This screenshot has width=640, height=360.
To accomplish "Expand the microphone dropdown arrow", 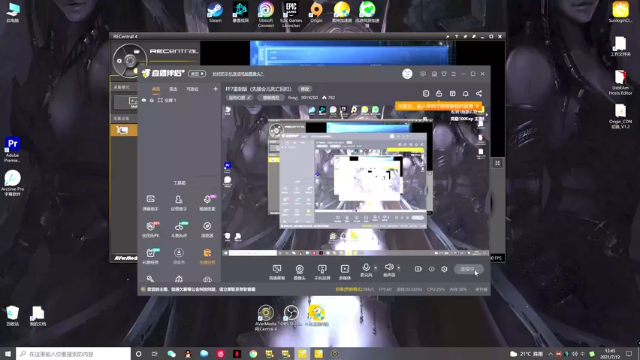I will (376, 268).
